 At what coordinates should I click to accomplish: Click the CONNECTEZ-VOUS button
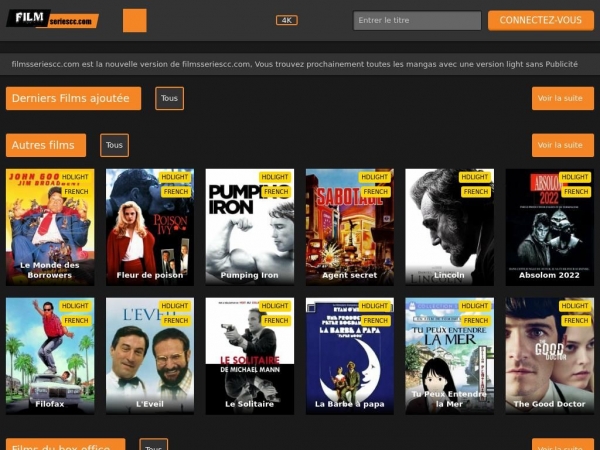(x=541, y=20)
